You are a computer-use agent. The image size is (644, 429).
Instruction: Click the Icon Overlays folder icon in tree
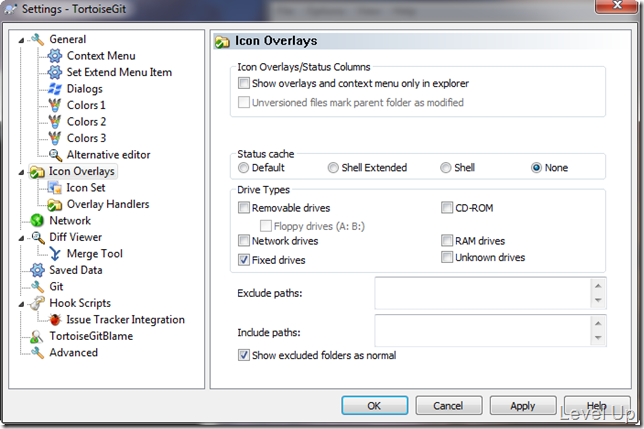point(37,172)
